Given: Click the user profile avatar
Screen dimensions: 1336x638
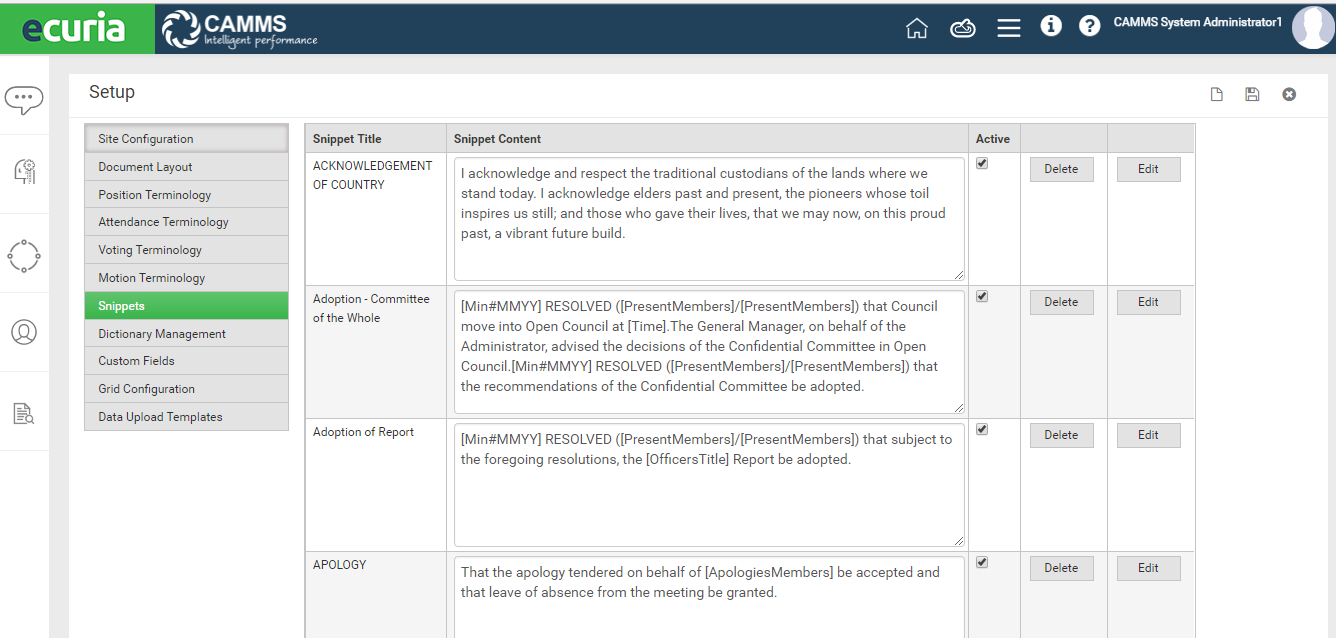Looking at the screenshot, I should coord(1313,27).
